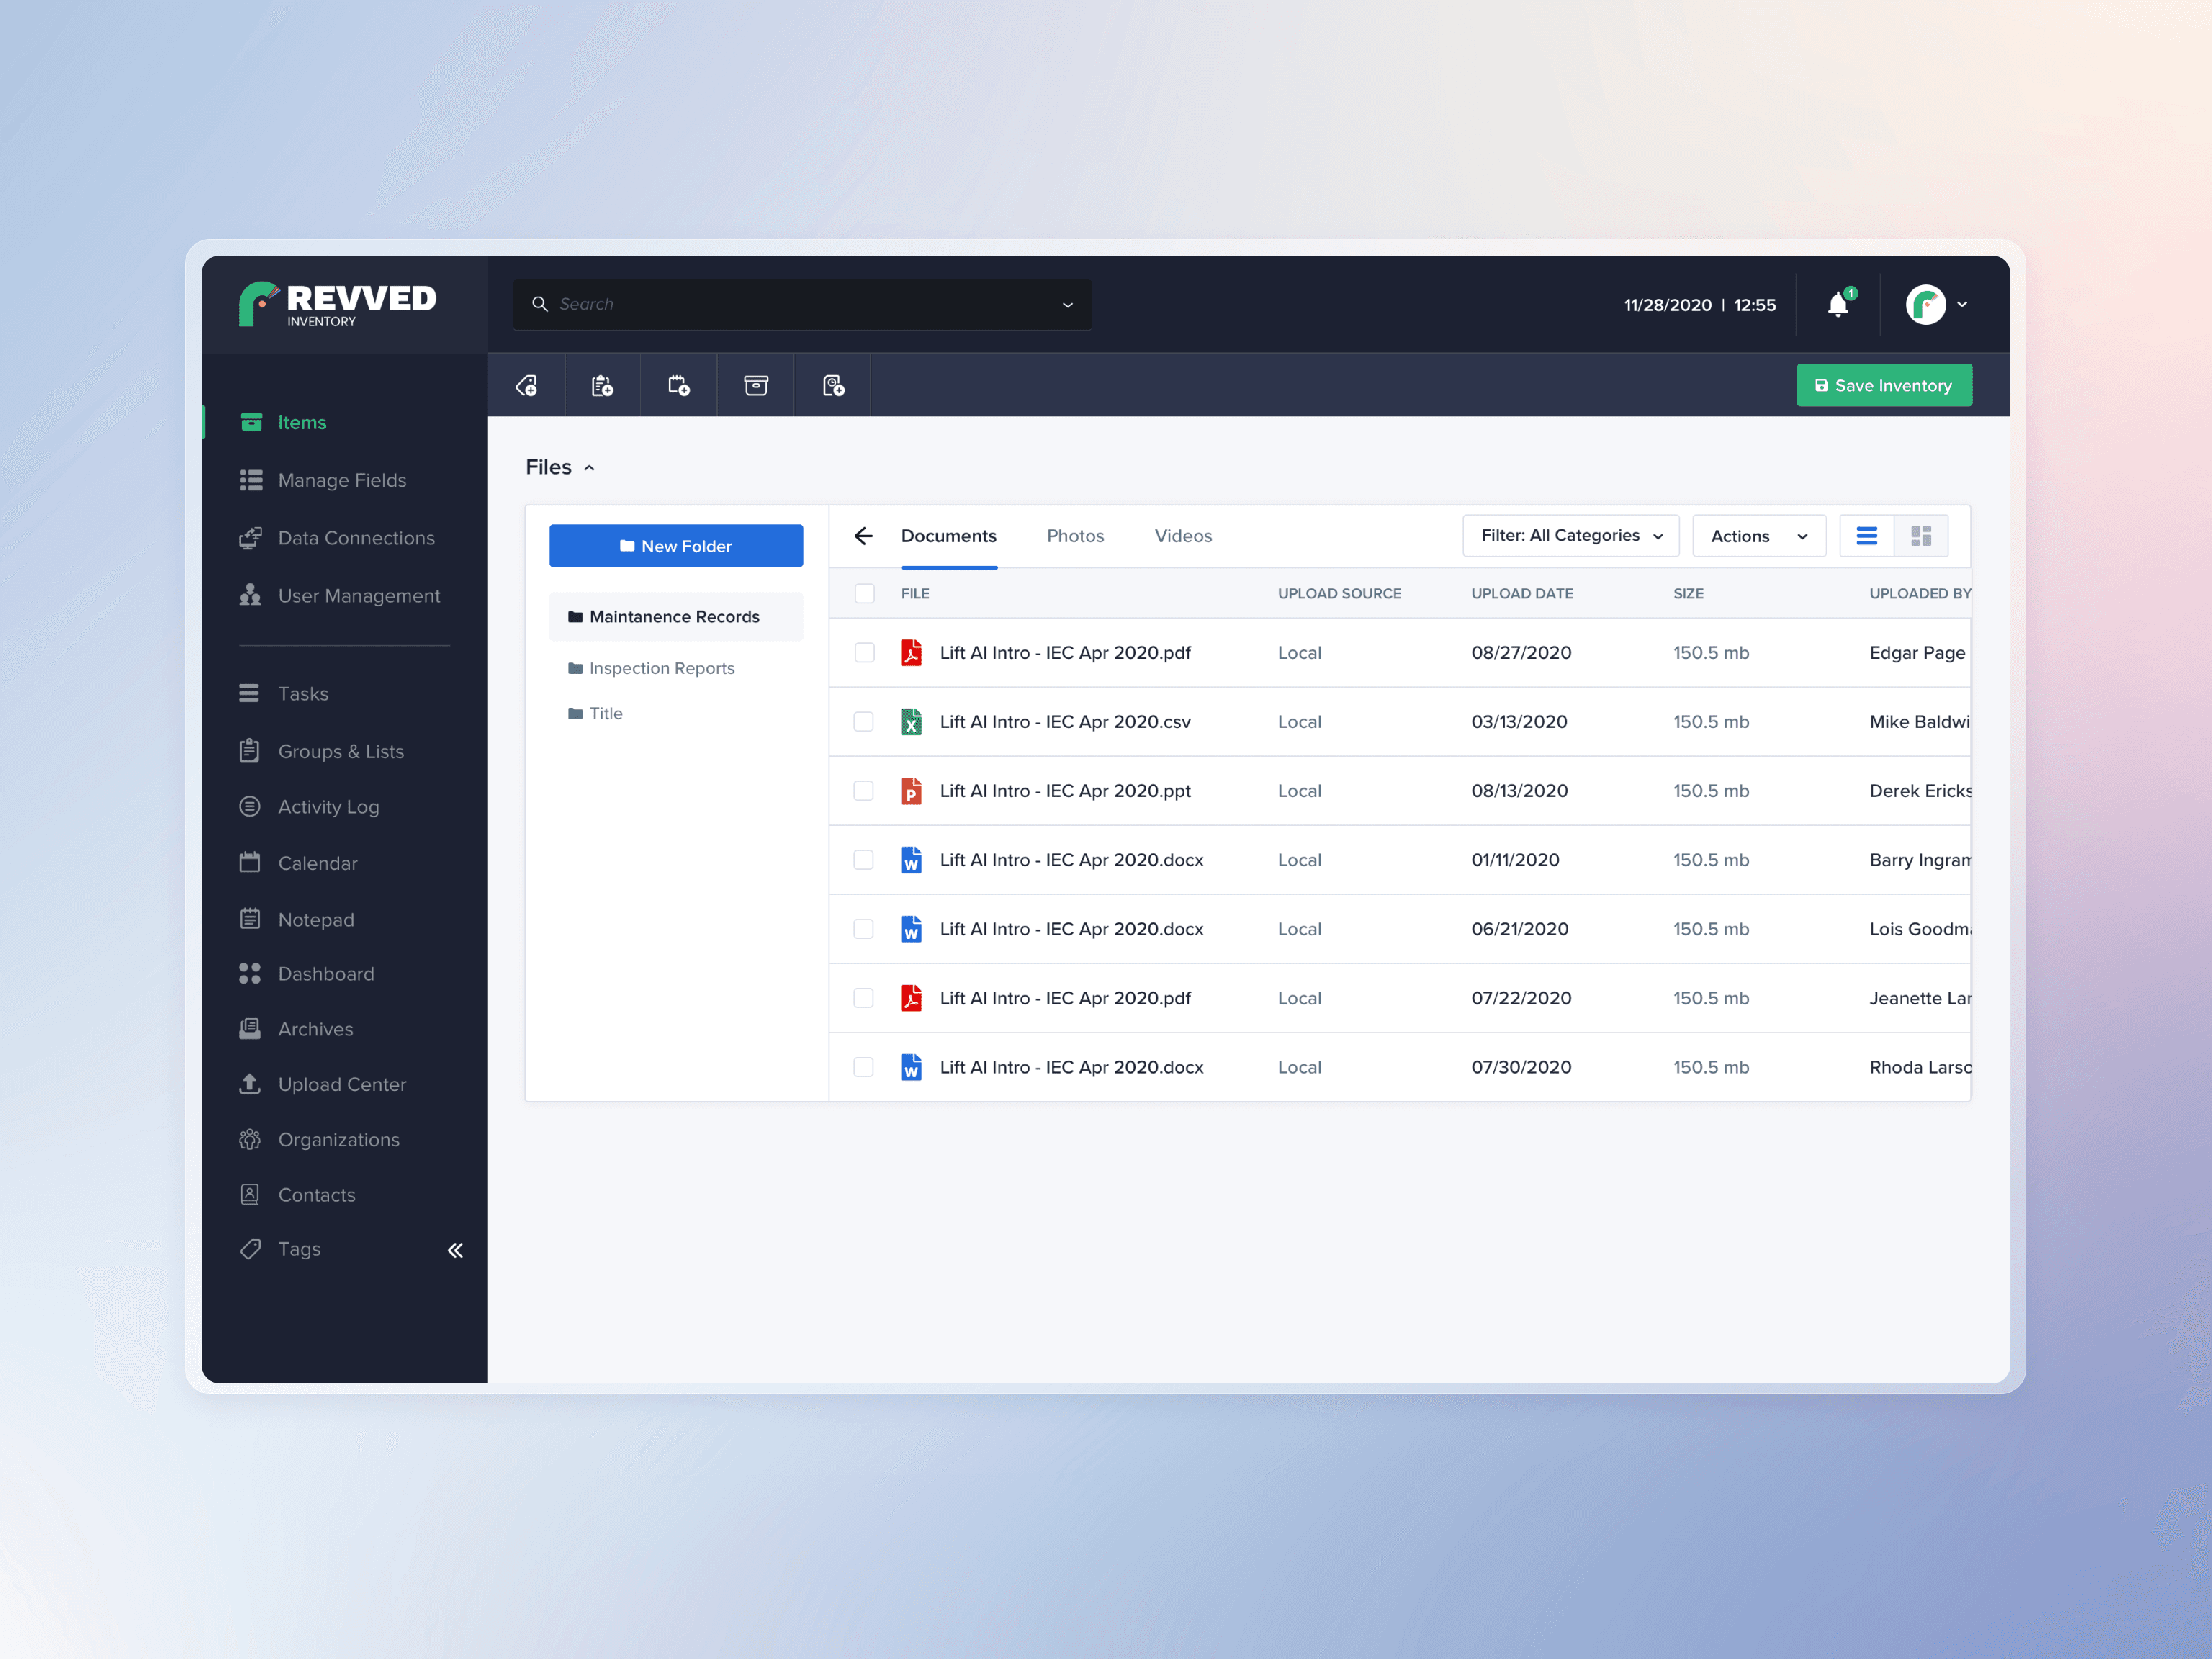Switch to grid view layout
The width and height of the screenshot is (2212, 1659).
tap(1921, 536)
